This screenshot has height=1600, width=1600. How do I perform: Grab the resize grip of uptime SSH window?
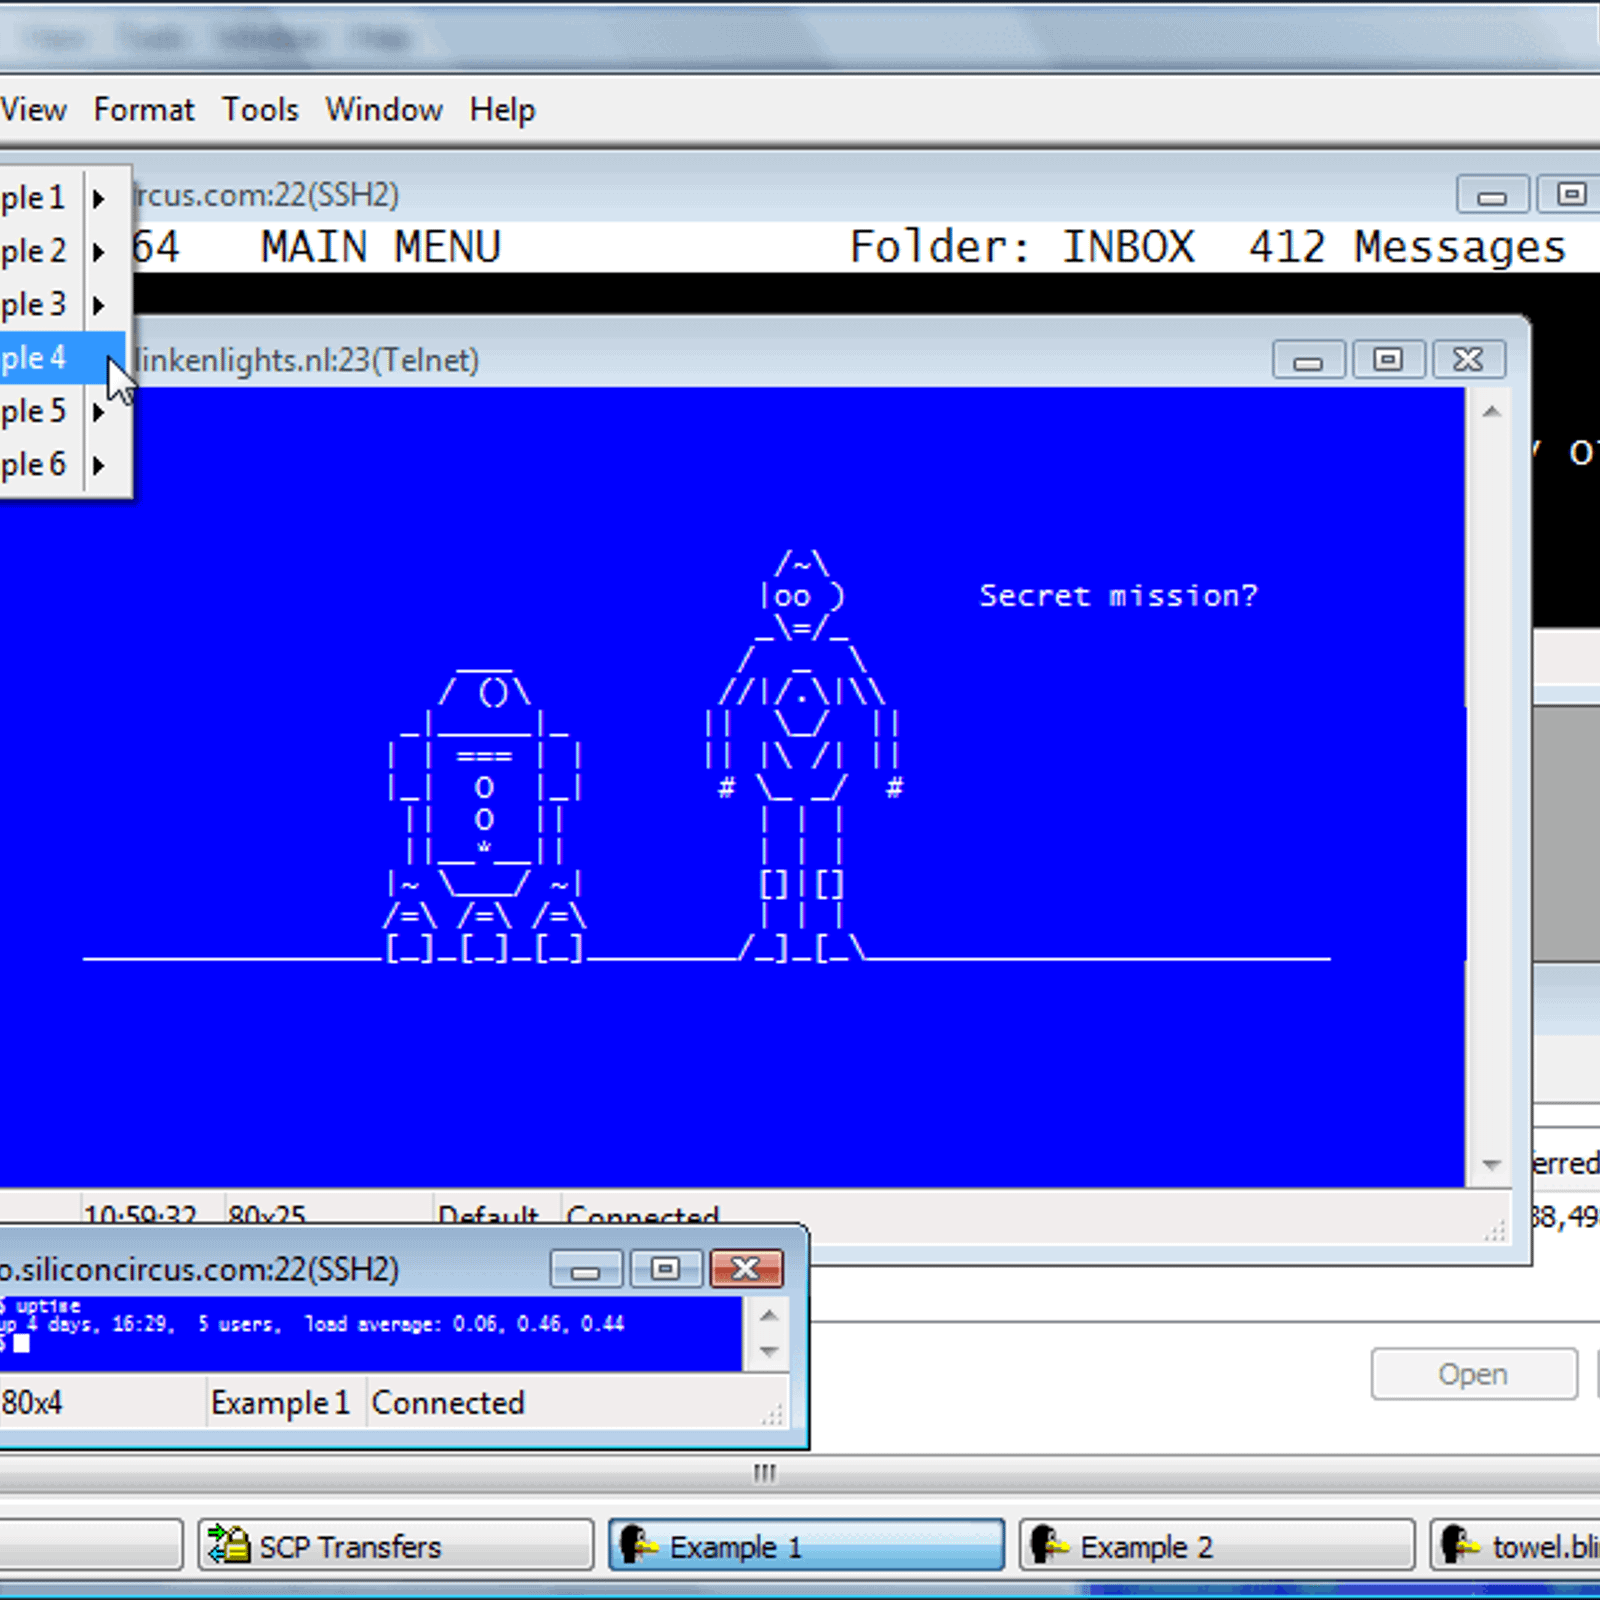pyautogui.click(x=772, y=1415)
